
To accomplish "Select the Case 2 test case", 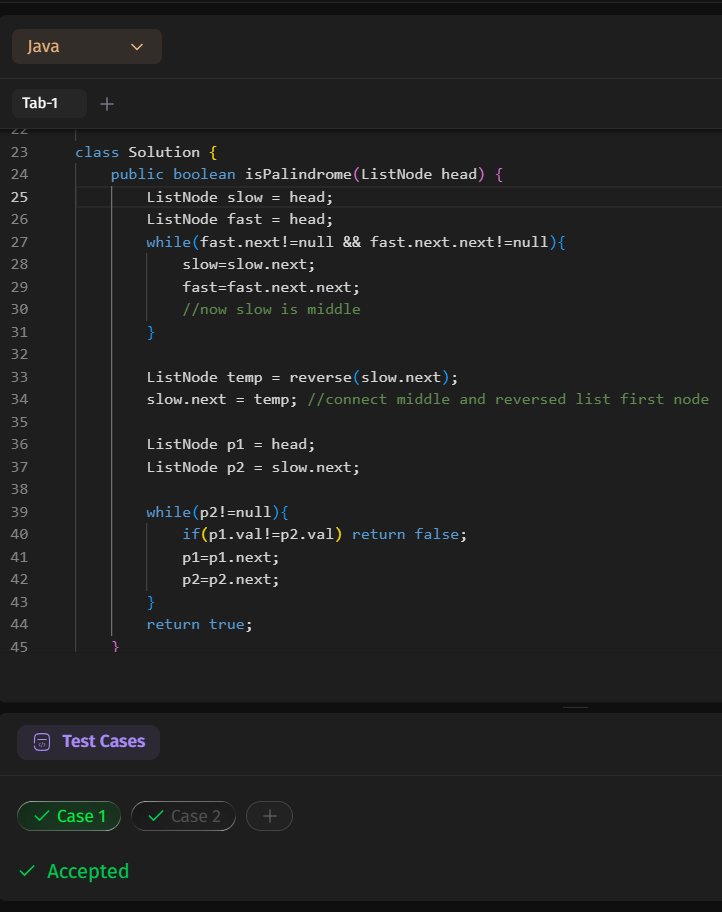I will [183, 816].
